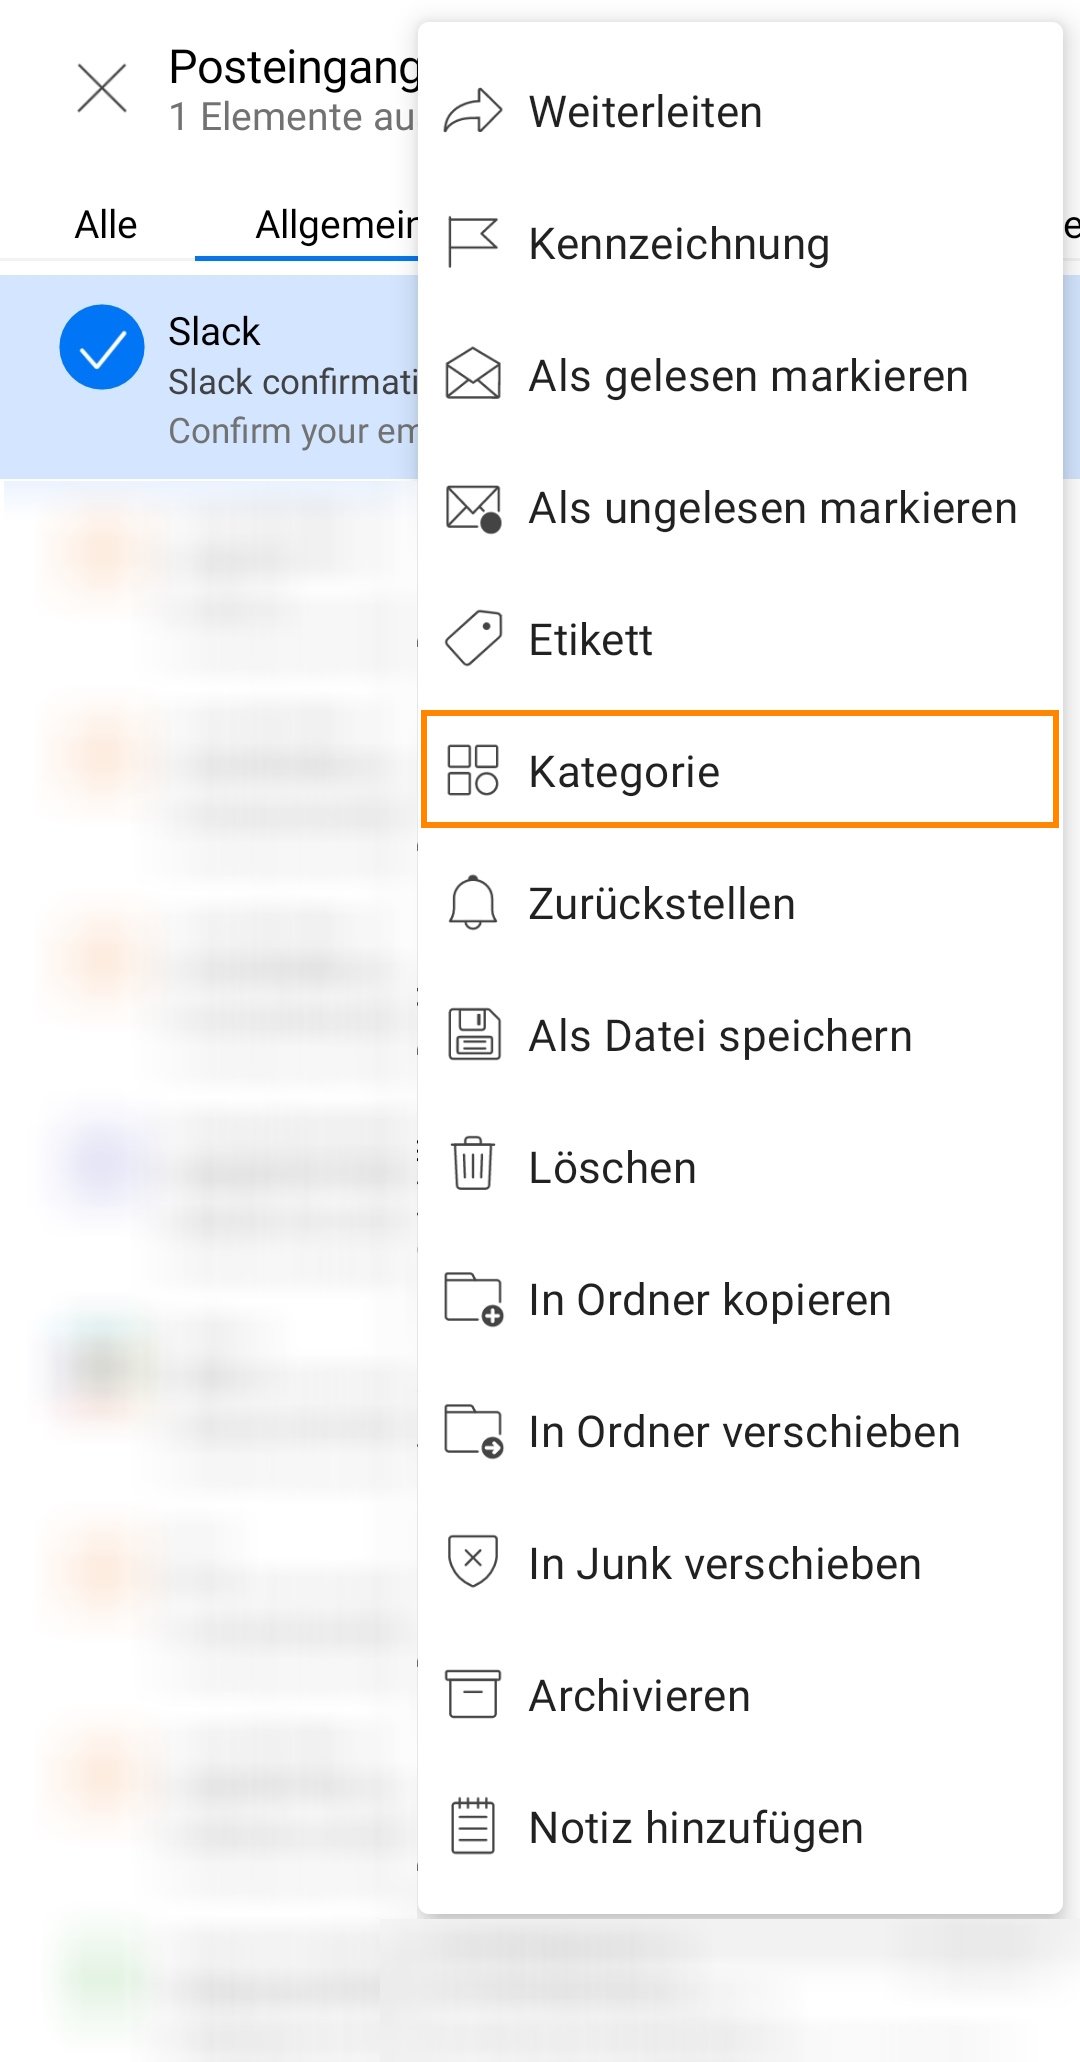1080x2062 pixels.
Task: Click the Kategorie grid icon
Action: (x=473, y=770)
